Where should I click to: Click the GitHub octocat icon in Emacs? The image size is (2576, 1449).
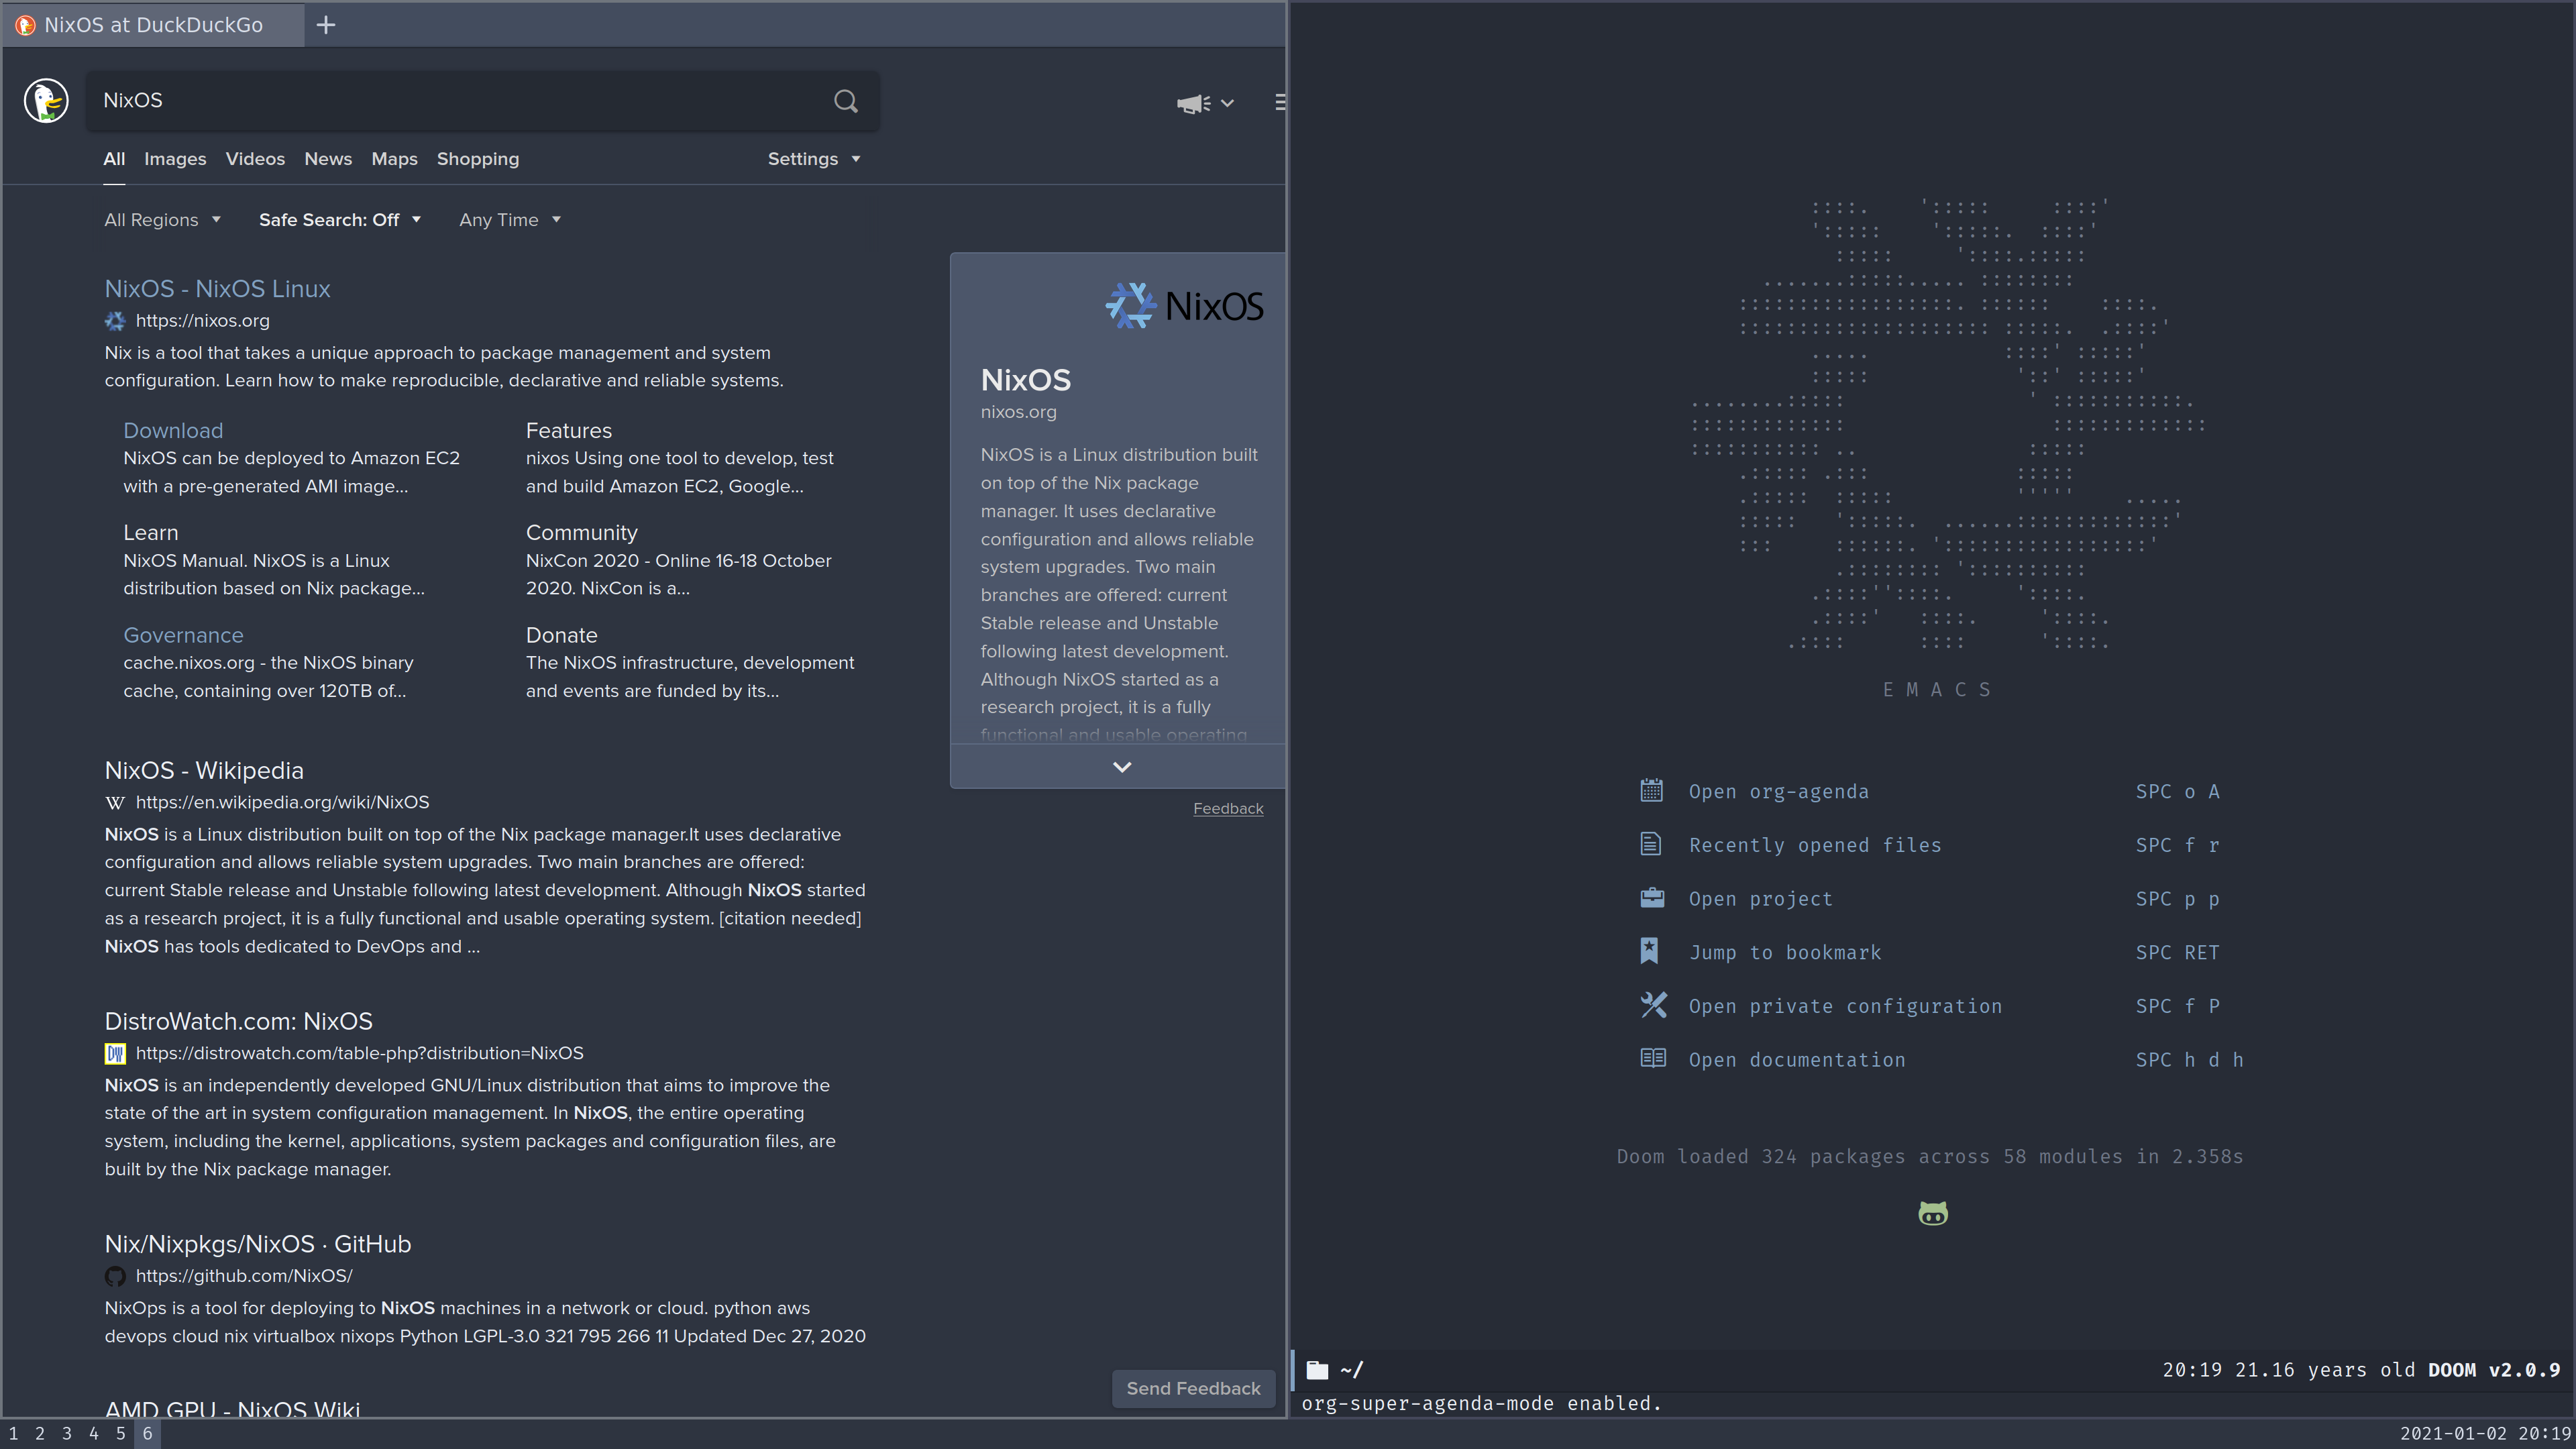pos(1932,1214)
